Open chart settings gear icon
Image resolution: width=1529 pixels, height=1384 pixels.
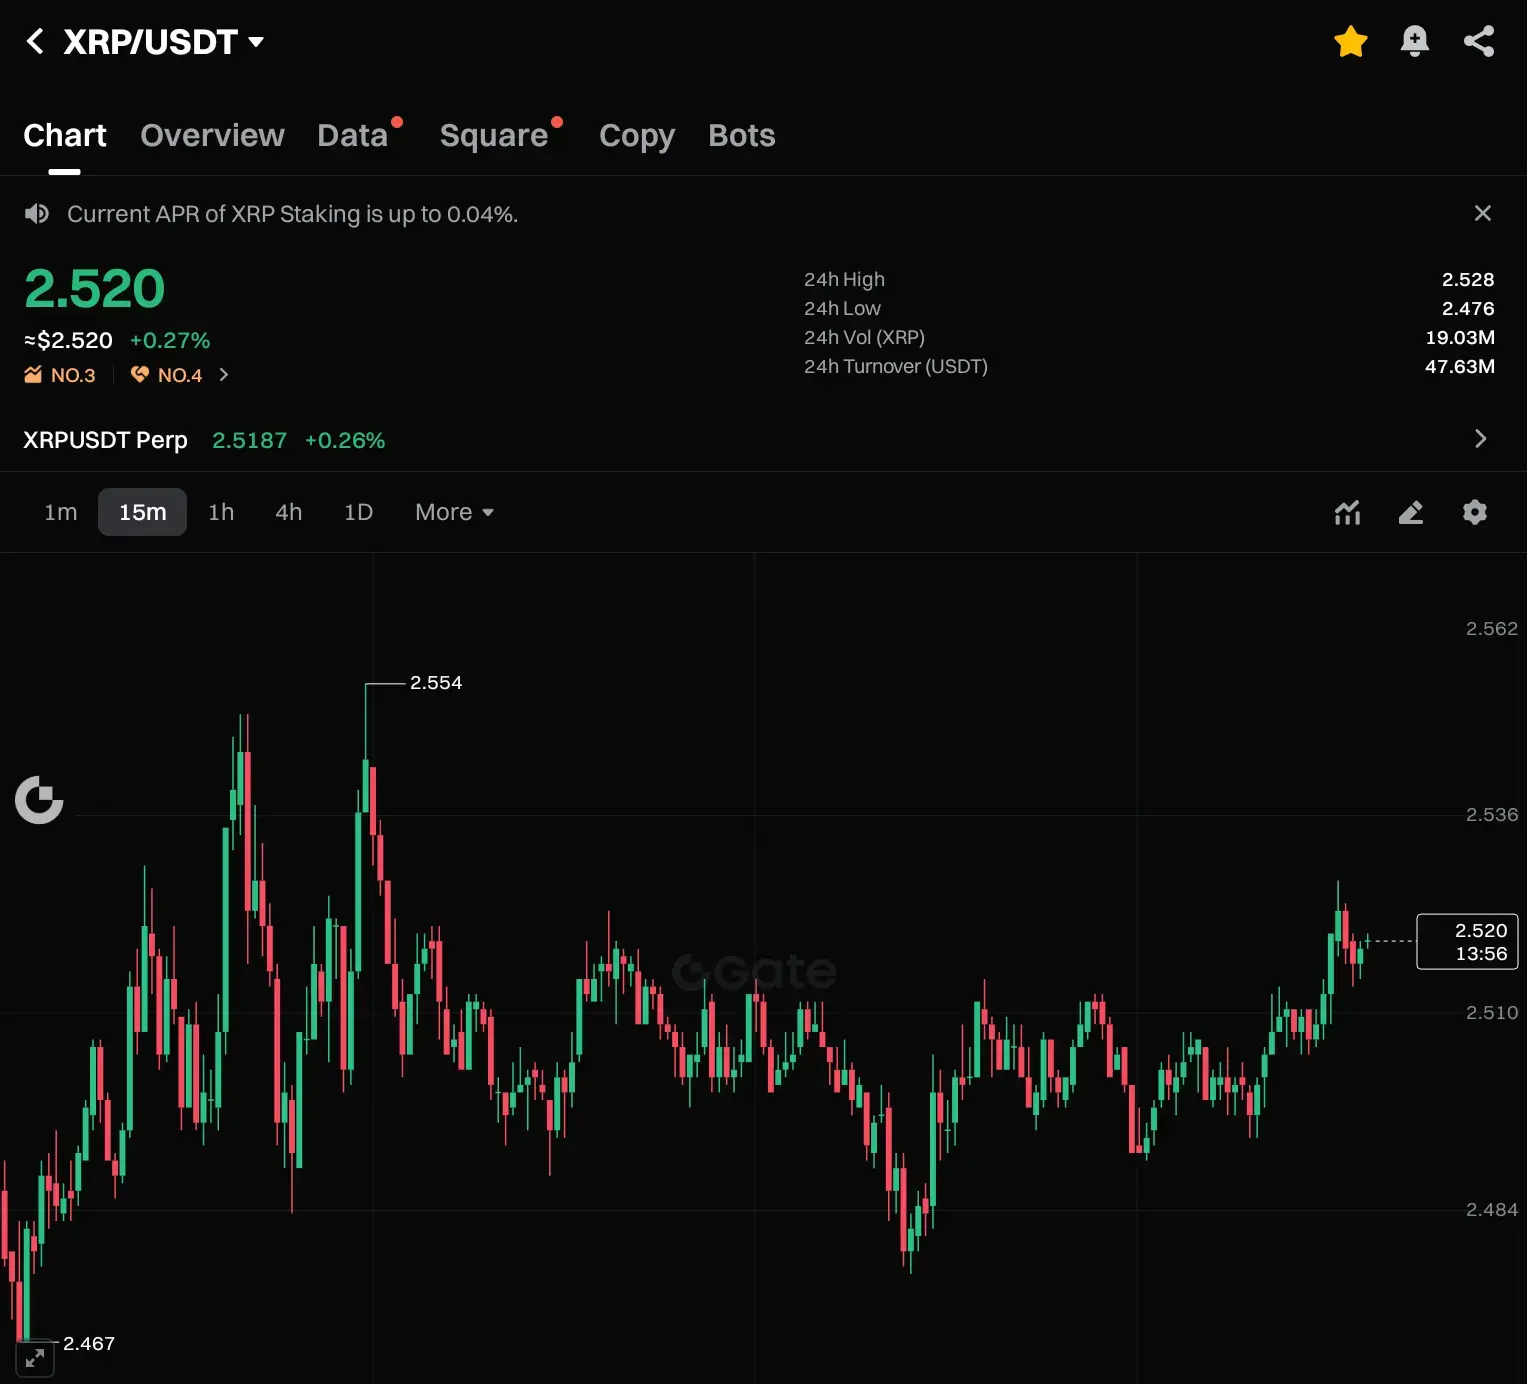[x=1475, y=512]
